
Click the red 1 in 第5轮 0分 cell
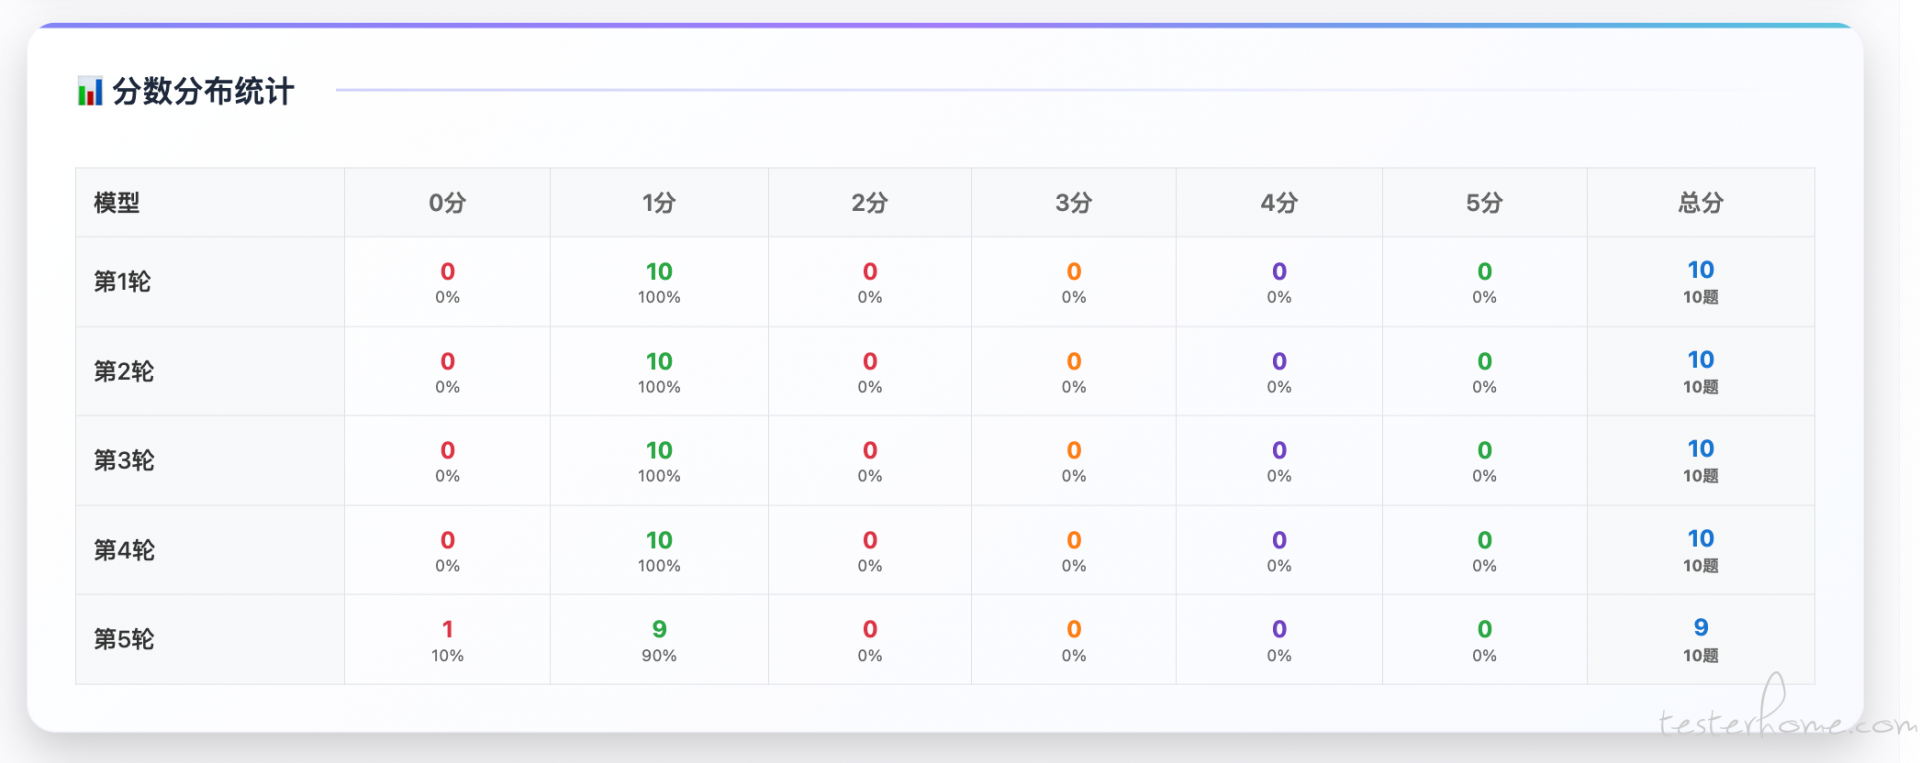pos(447,629)
